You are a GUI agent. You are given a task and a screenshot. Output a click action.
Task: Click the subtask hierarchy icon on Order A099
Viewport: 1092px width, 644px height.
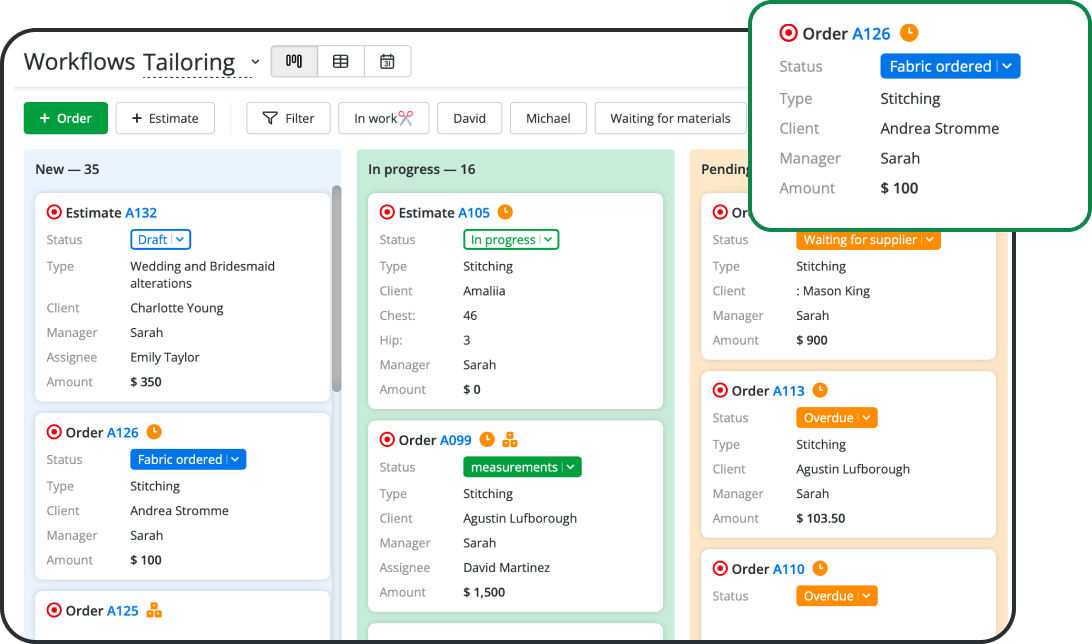(x=511, y=439)
